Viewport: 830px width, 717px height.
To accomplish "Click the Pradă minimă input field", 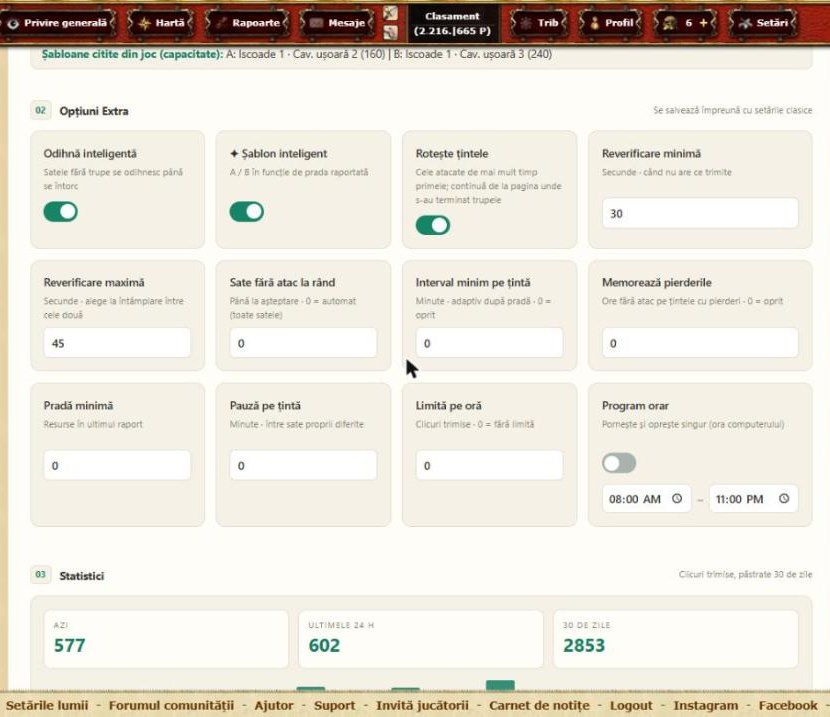I will point(117,465).
